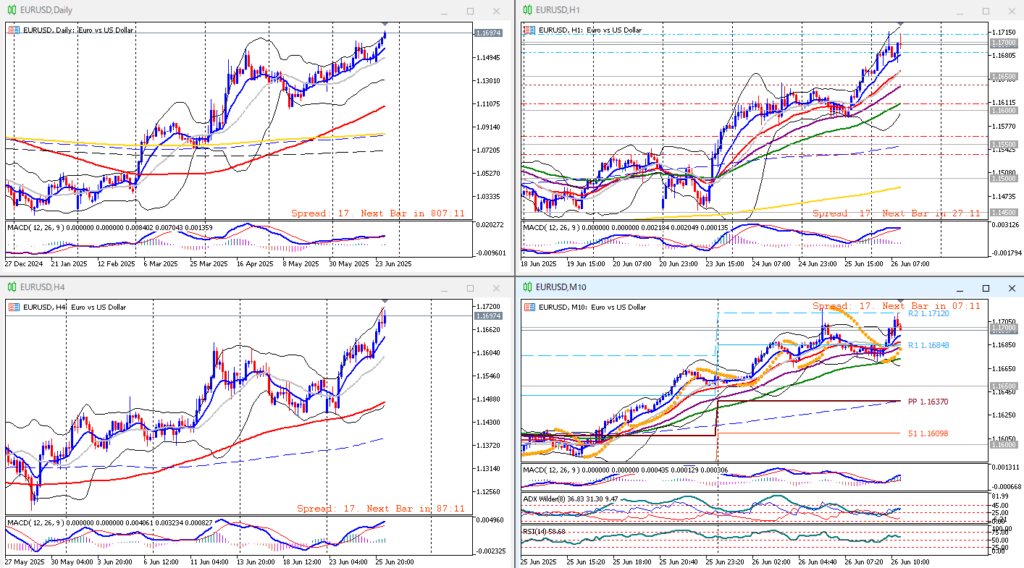Minimize the EURUSD,H1 chart window
Screen dimensions: 1024x568
960,11
